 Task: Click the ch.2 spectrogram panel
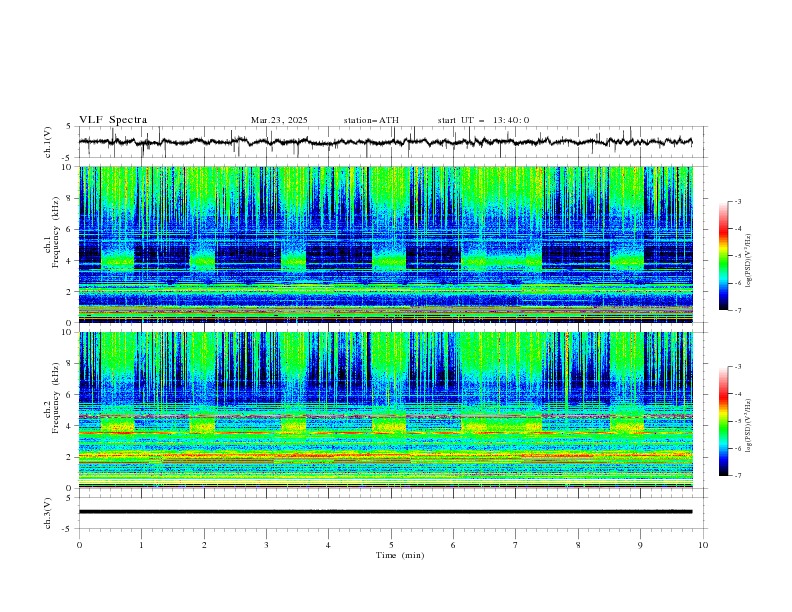pos(386,410)
